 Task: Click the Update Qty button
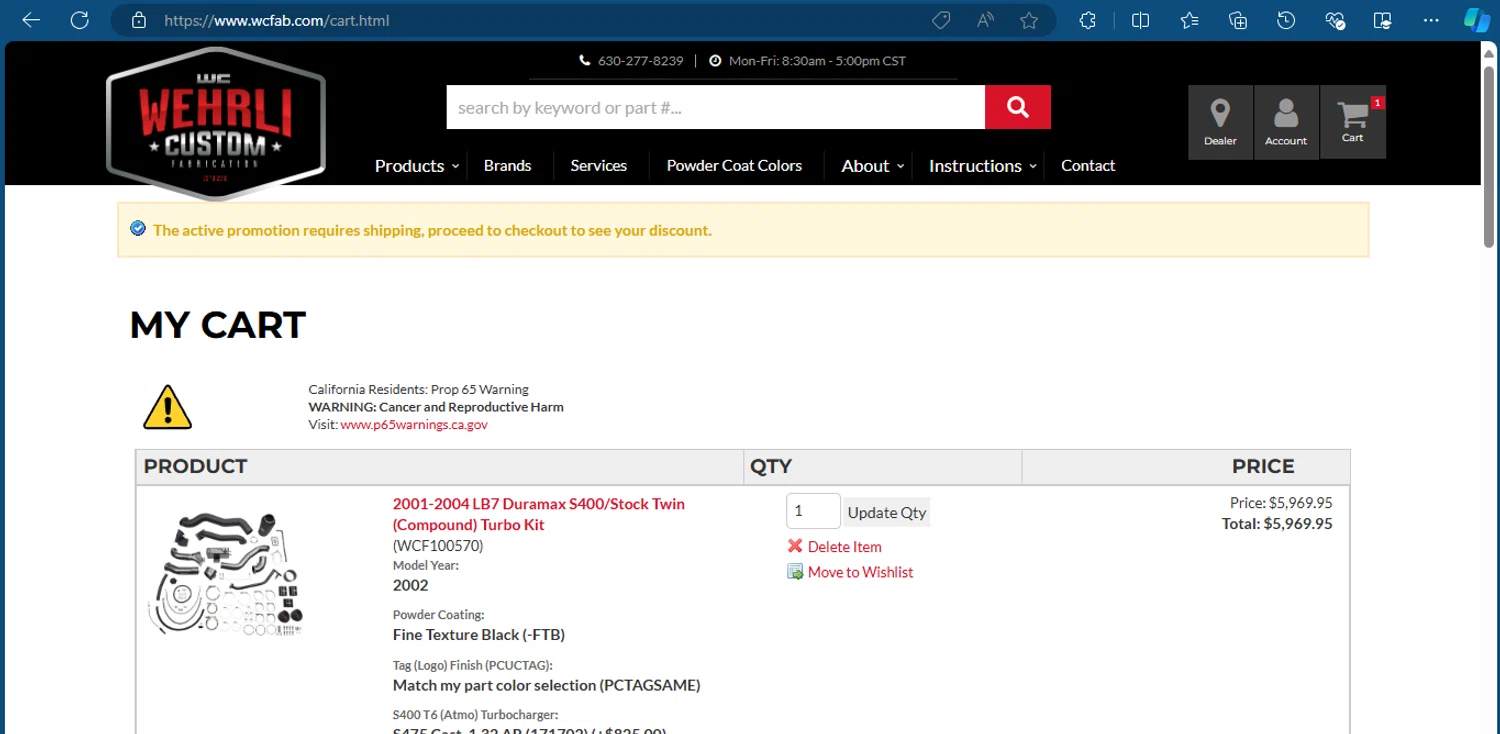tap(887, 512)
